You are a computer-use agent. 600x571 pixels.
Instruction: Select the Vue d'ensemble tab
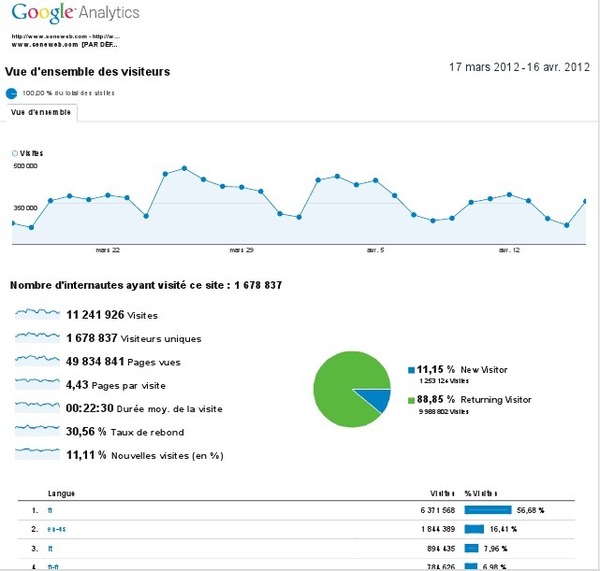pyautogui.click(x=41, y=113)
